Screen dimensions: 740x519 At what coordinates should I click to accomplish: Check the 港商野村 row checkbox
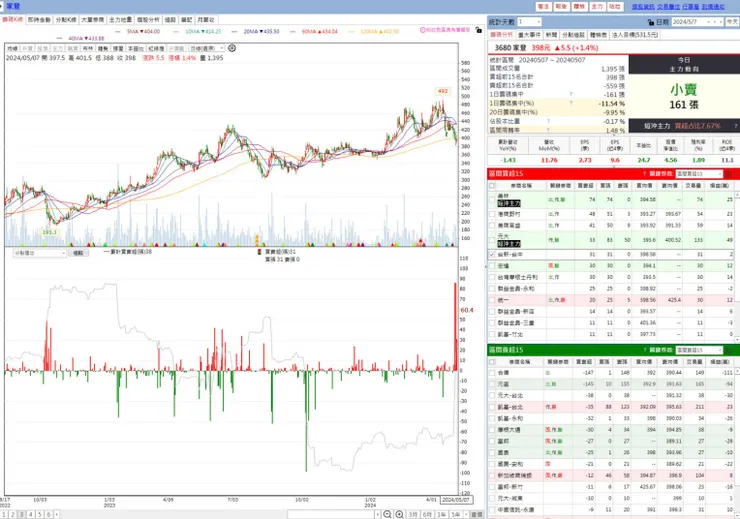(492, 214)
